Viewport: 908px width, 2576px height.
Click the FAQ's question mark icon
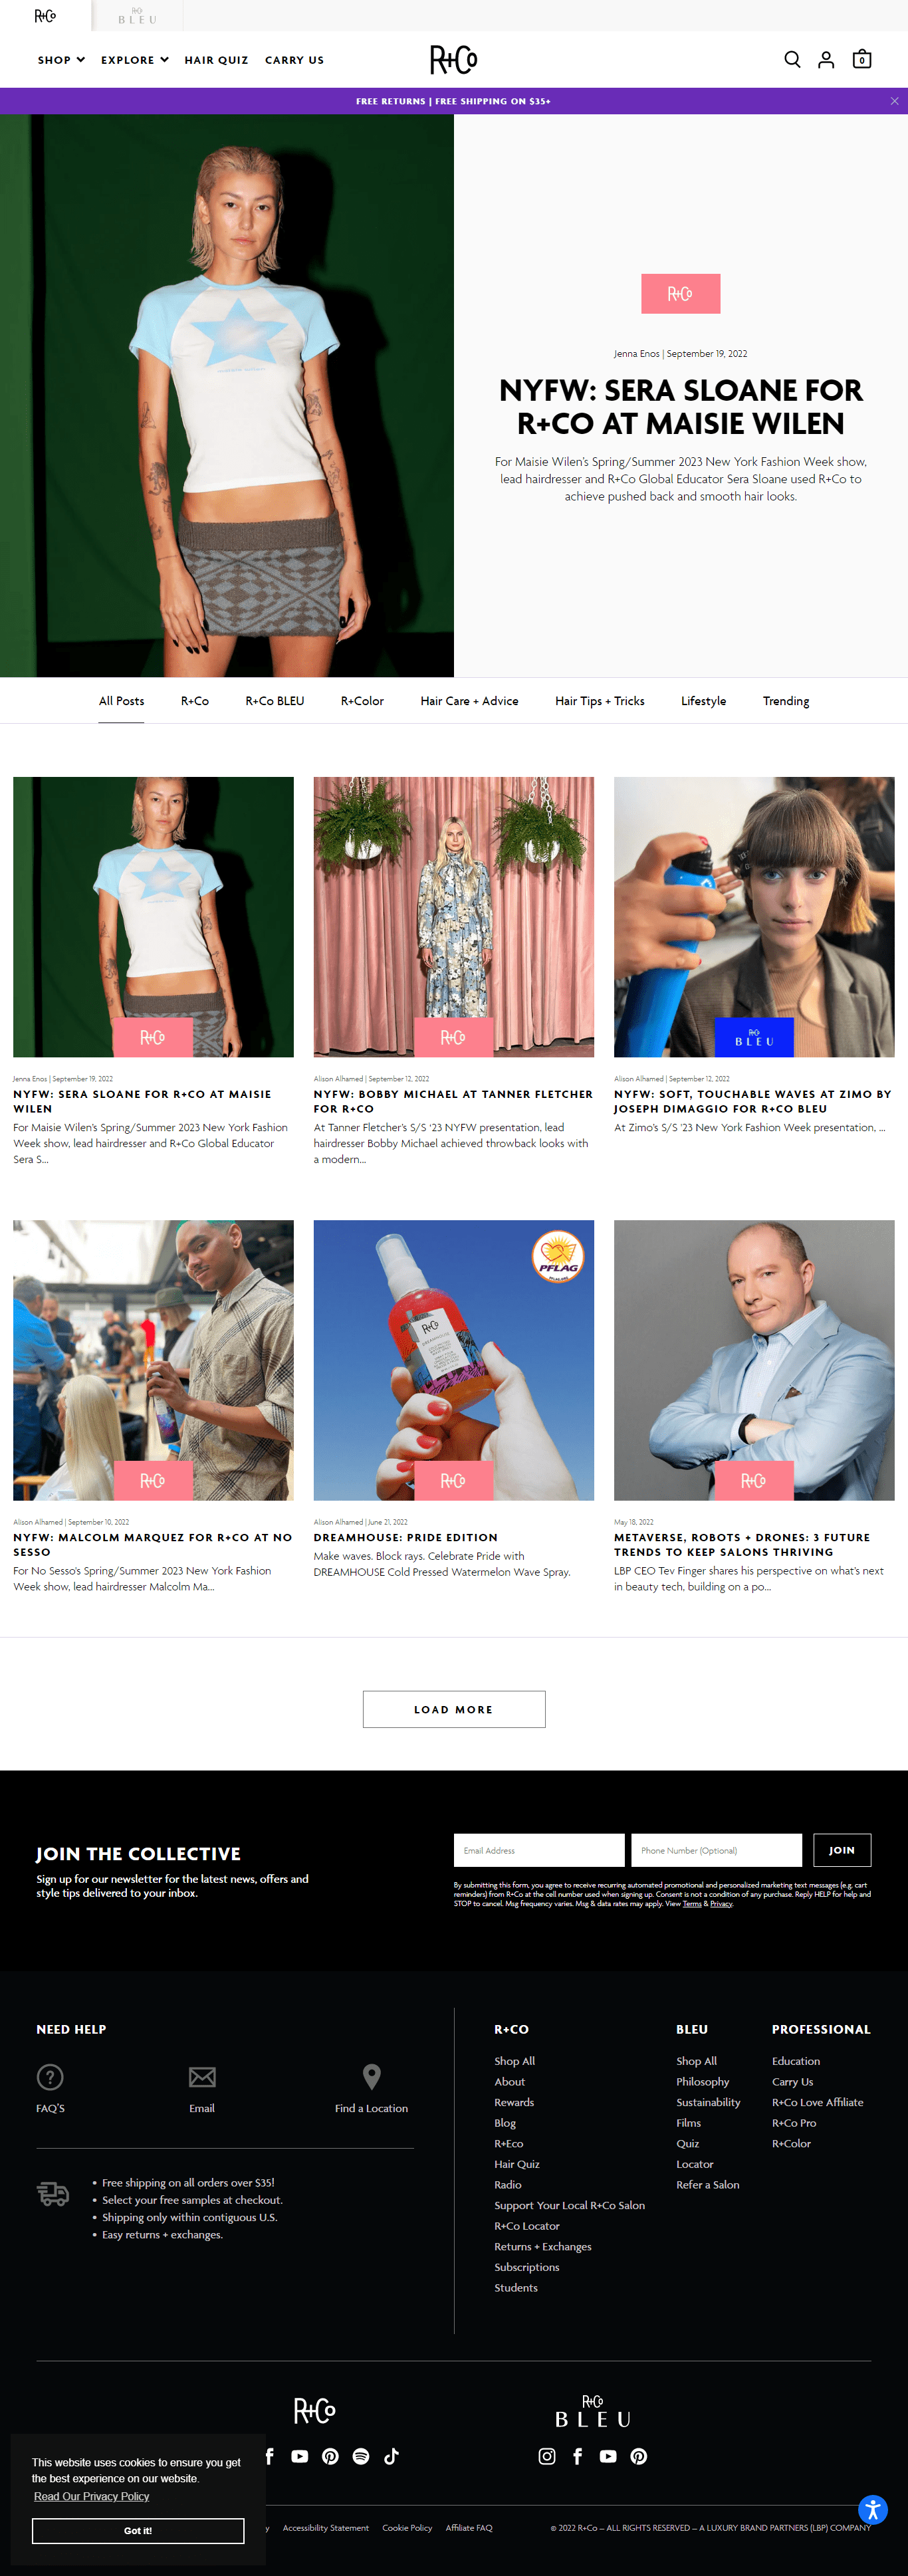coord(50,2077)
